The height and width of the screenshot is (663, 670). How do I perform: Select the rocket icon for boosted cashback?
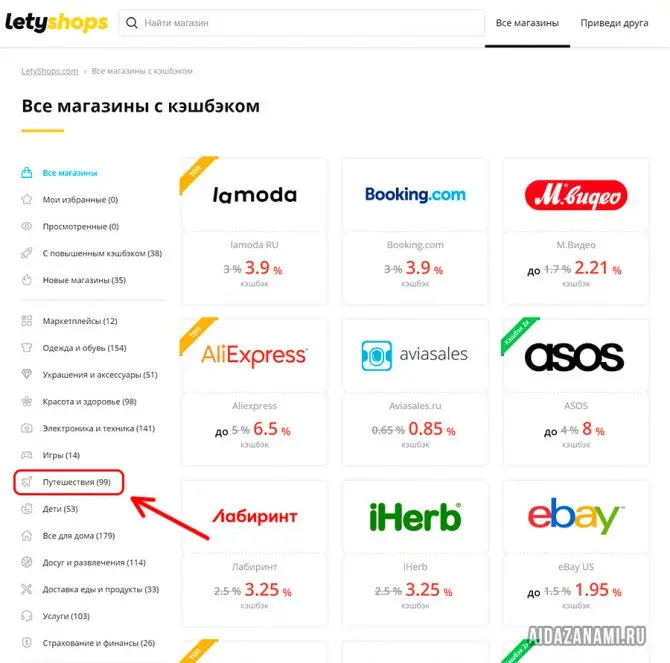[26, 253]
